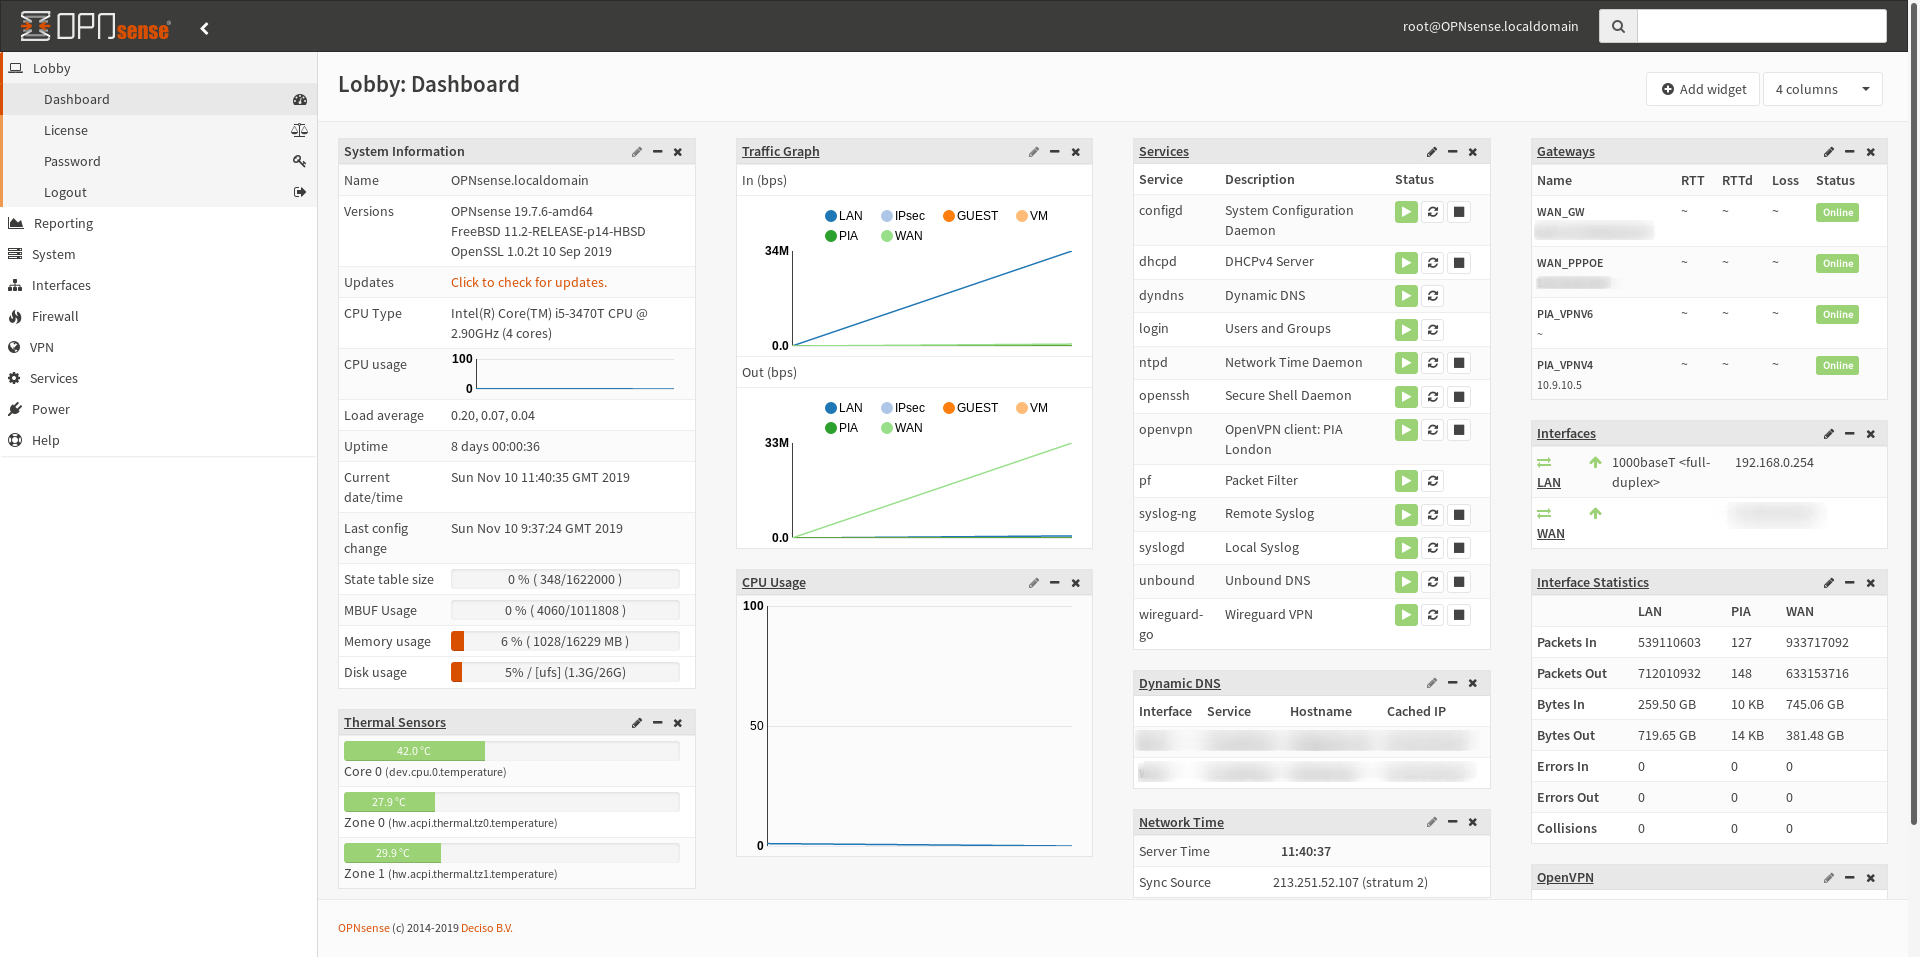The image size is (1920, 957).
Task: Click to check for updates link
Action: [529, 283]
